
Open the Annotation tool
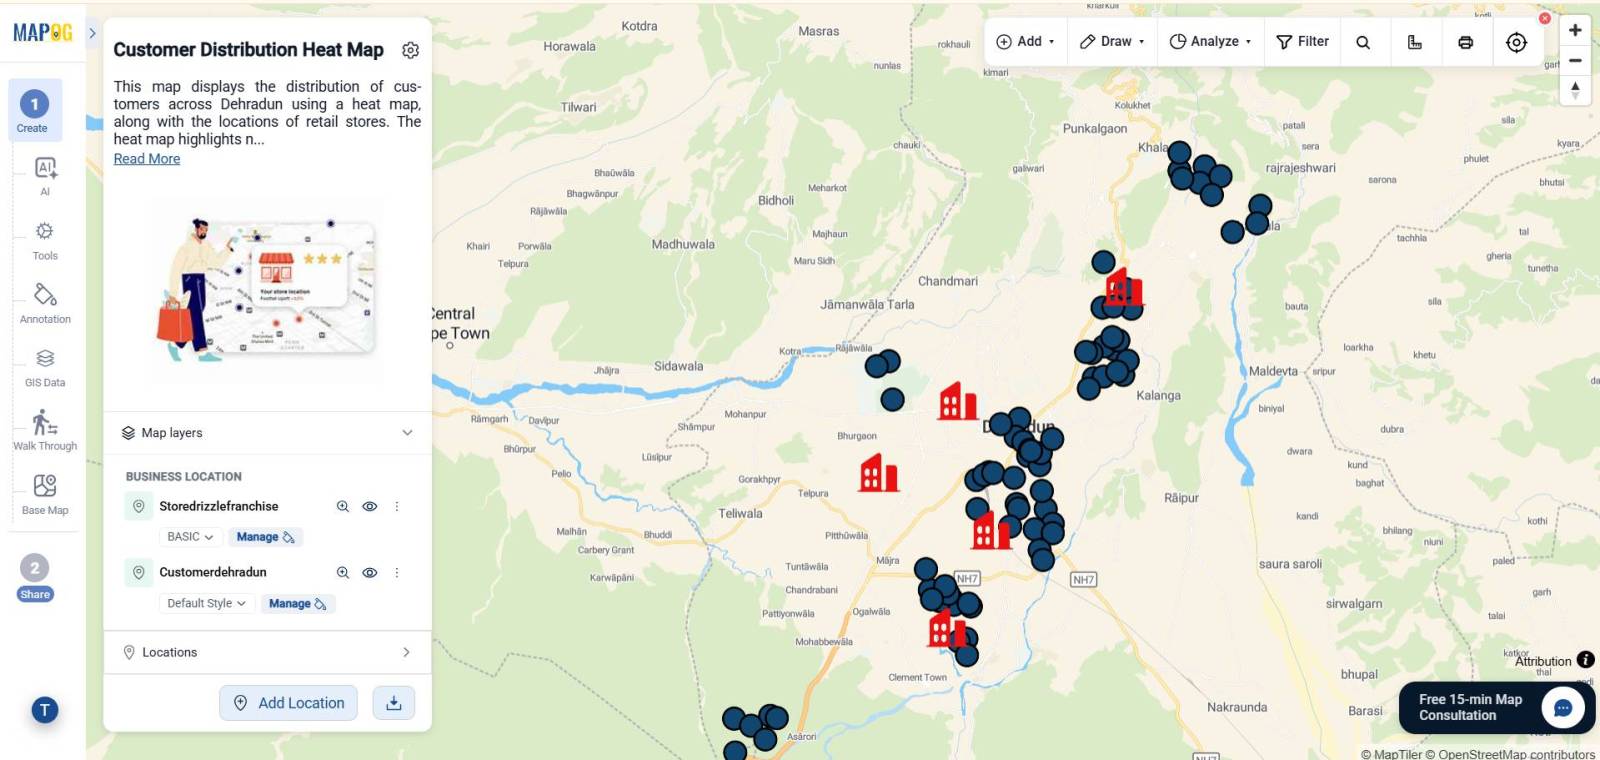(45, 304)
